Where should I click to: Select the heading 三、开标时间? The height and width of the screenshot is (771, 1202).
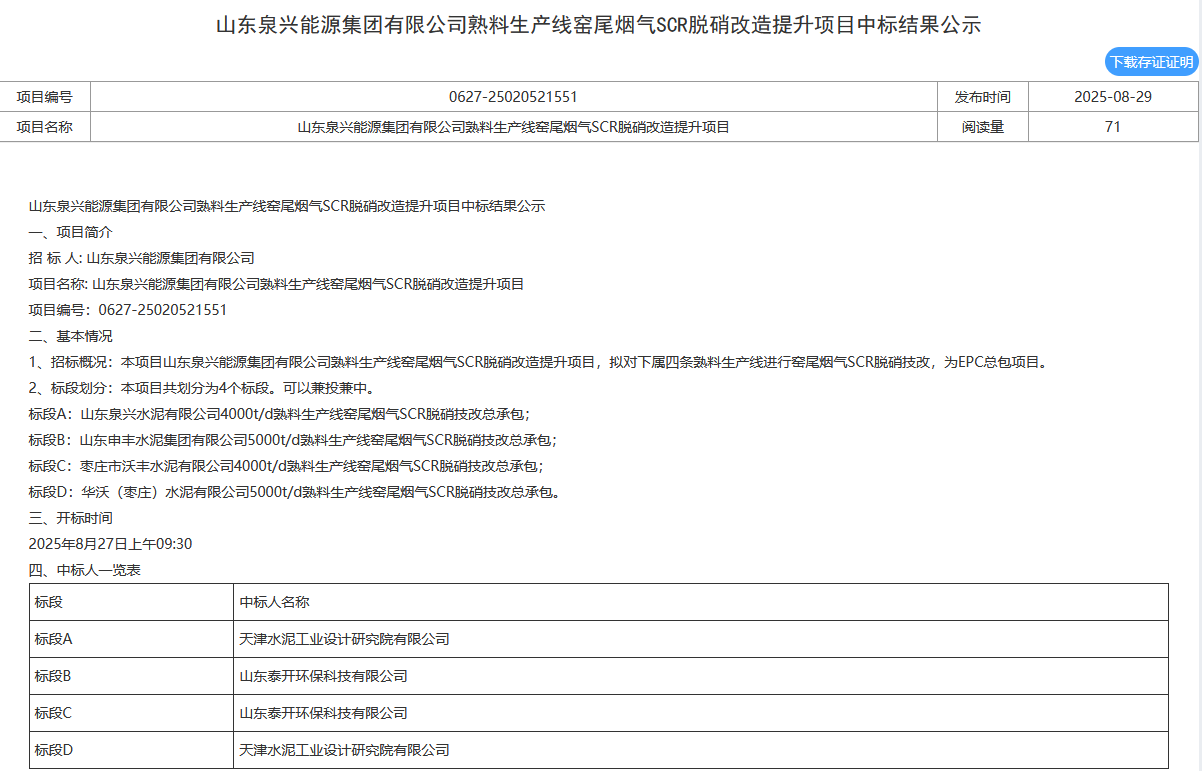point(71,518)
